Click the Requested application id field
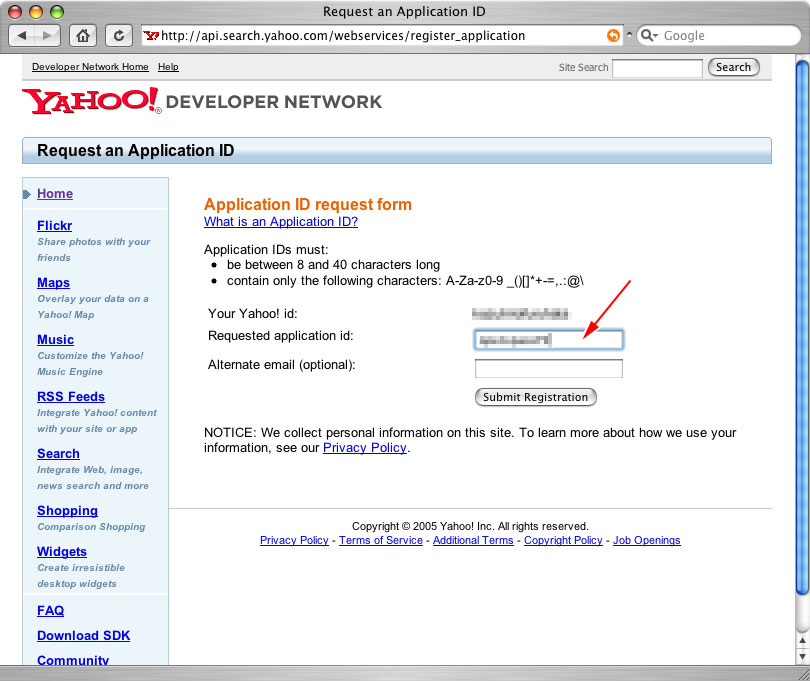810x681 pixels. point(549,339)
